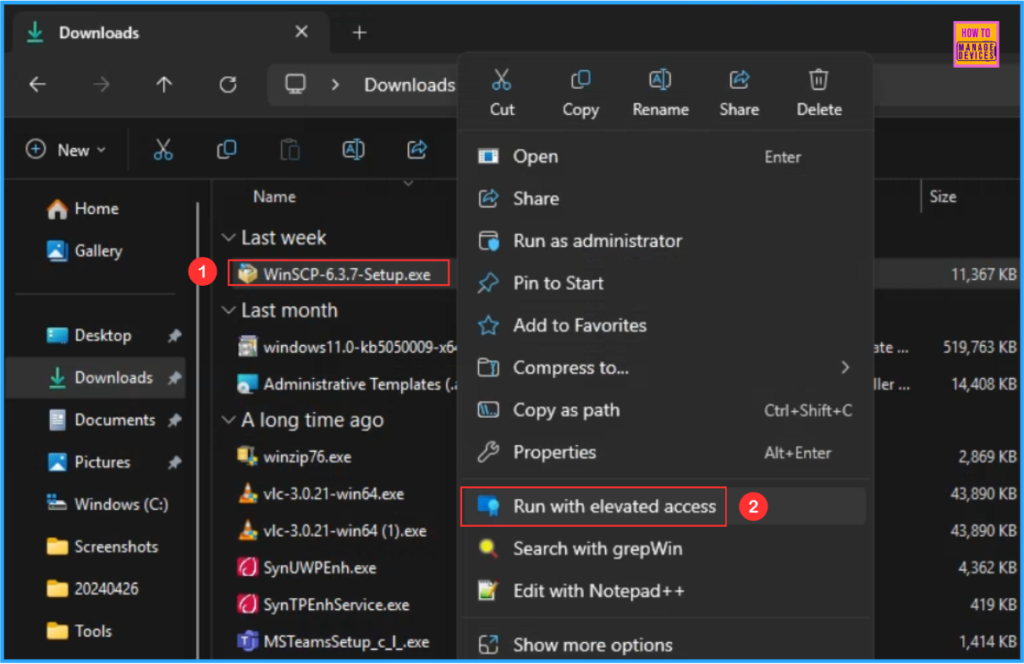Select Run with elevated access
1024x664 pixels.
(x=664, y=506)
